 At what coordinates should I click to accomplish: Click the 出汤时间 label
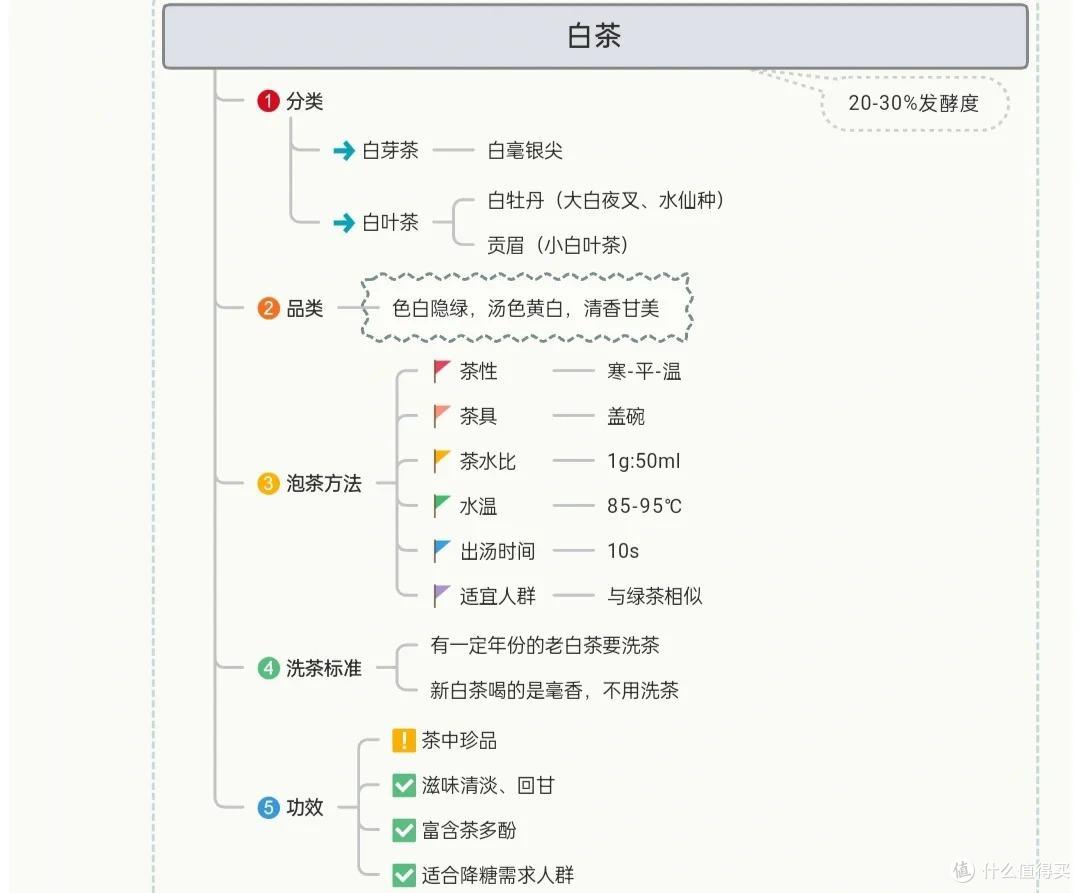pyautogui.click(x=497, y=551)
